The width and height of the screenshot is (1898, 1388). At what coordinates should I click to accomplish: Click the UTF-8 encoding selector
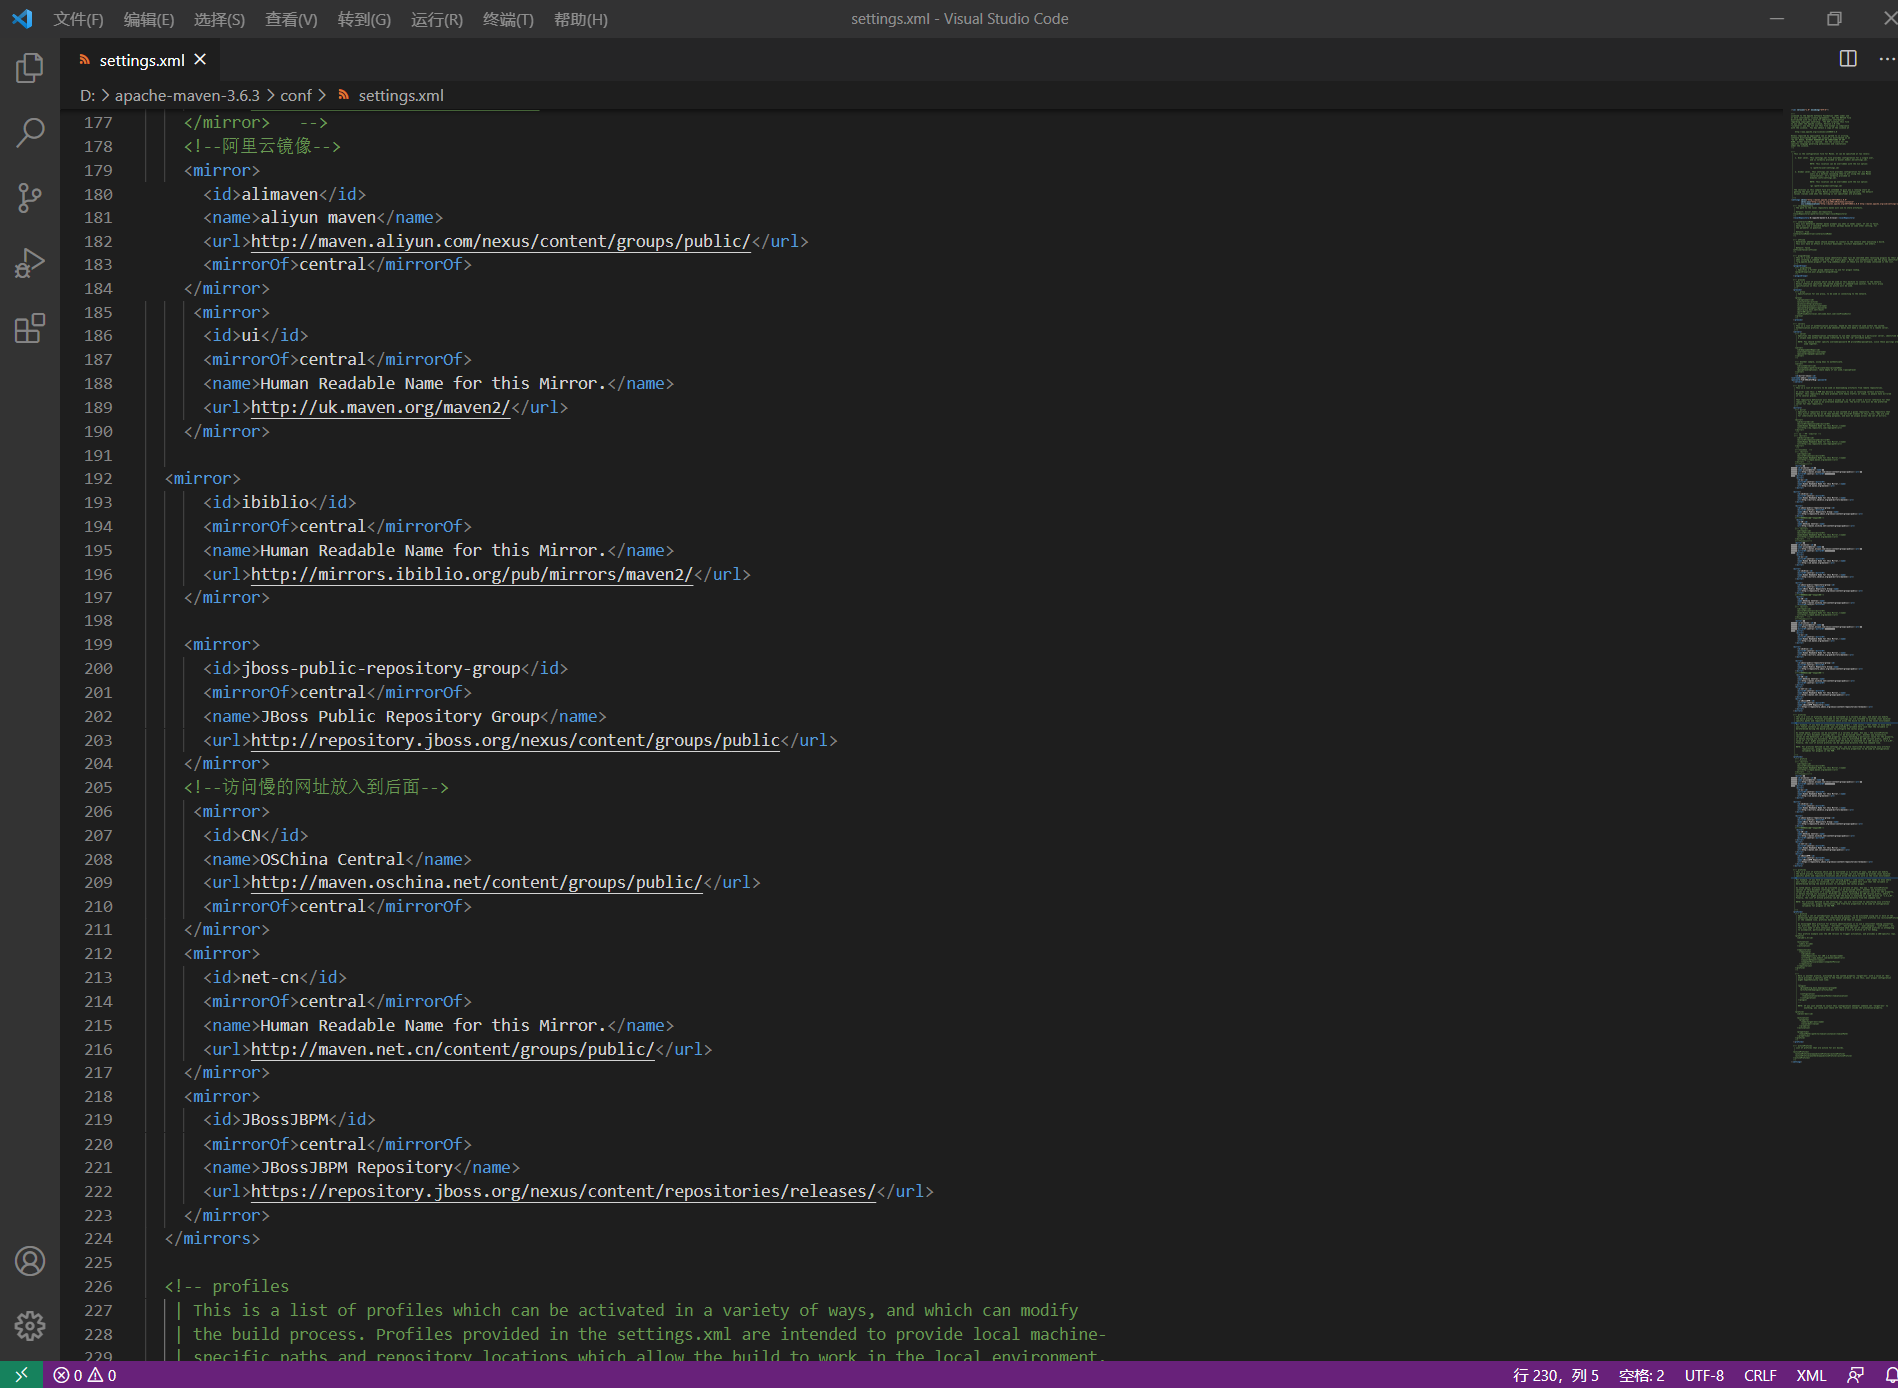[1704, 1375]
